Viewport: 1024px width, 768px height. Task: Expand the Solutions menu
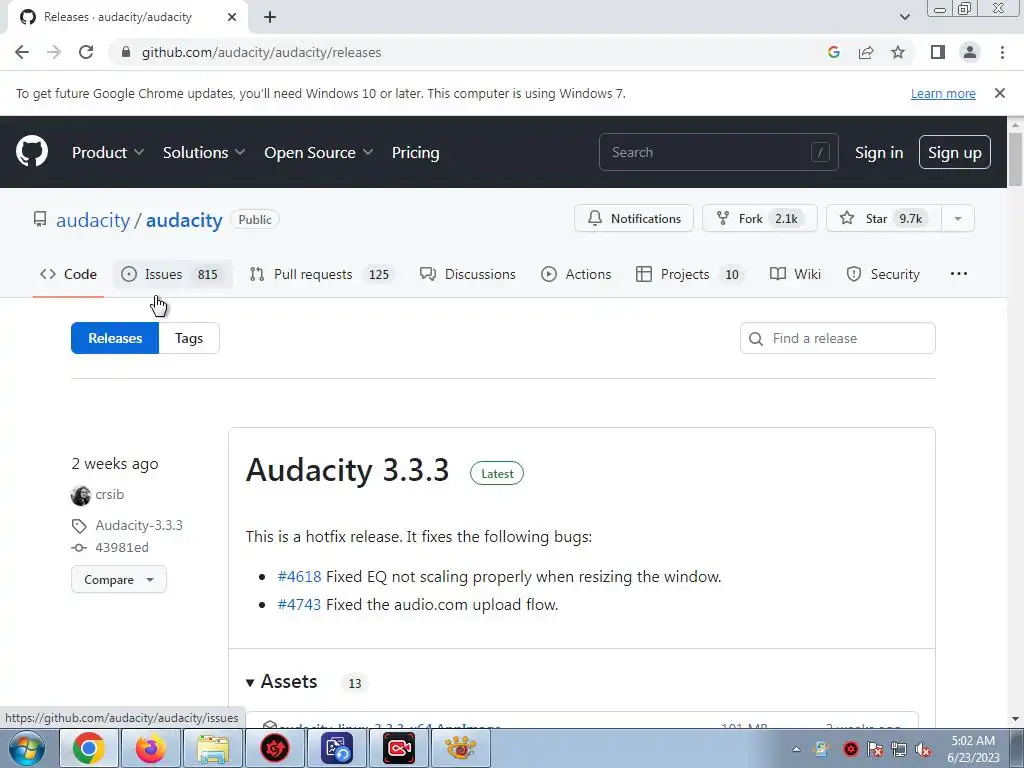tap(204, 152)
